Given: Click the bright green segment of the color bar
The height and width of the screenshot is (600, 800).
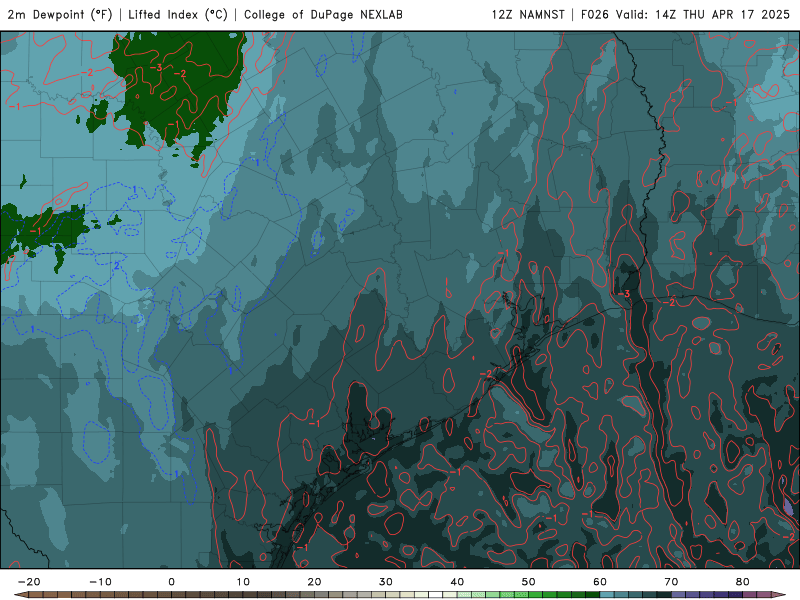Looking at the screenshot, I should click(x=535, y=595).
